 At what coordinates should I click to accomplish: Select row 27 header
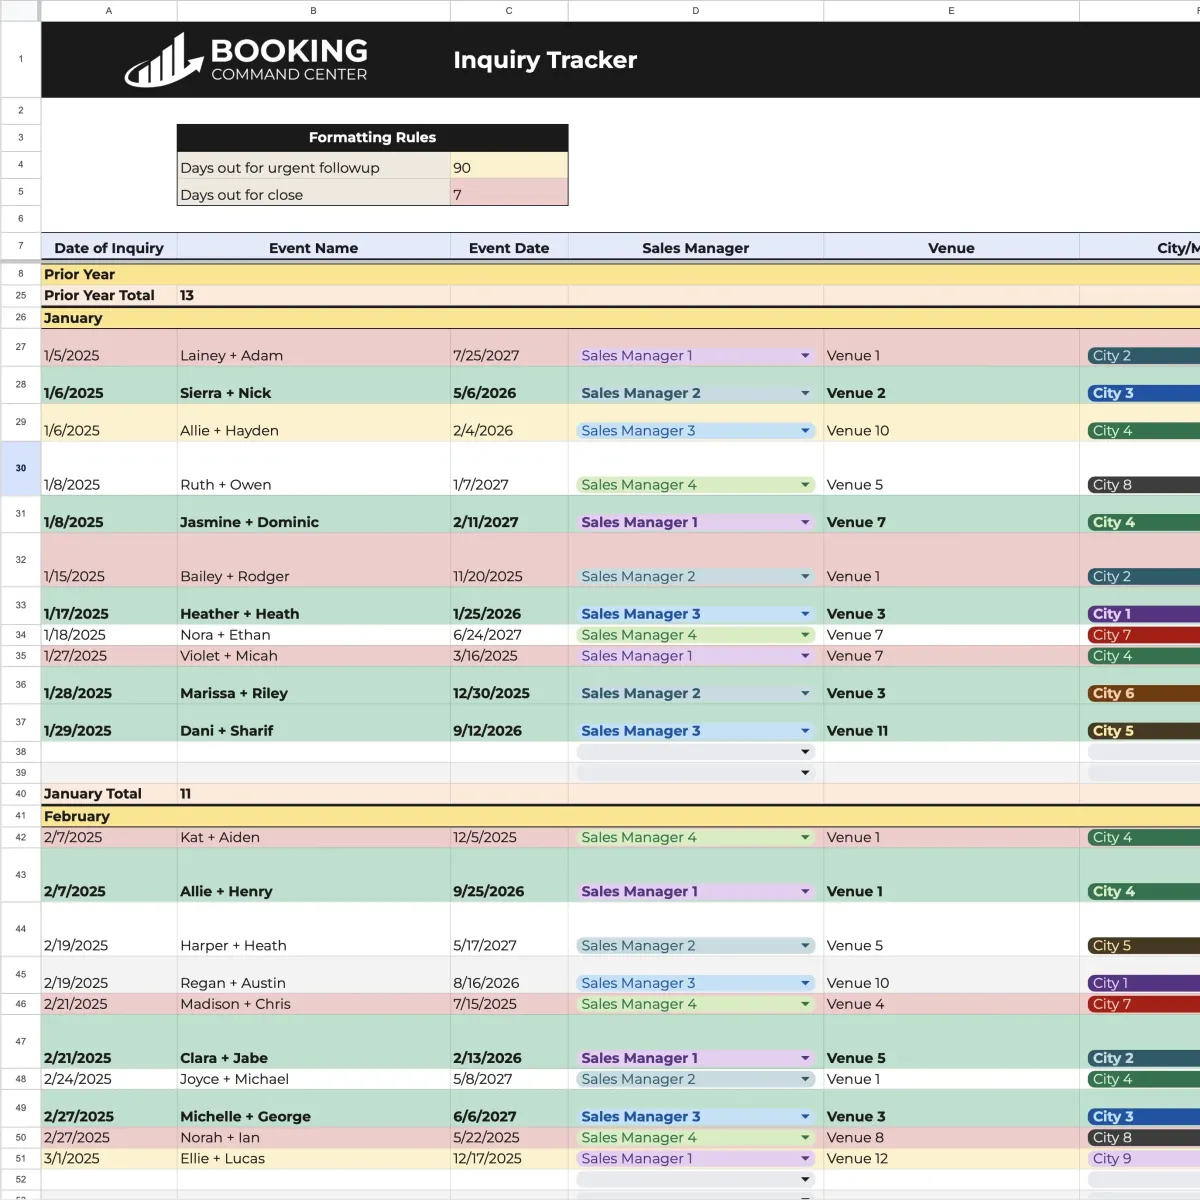click(x=20, y=347)
